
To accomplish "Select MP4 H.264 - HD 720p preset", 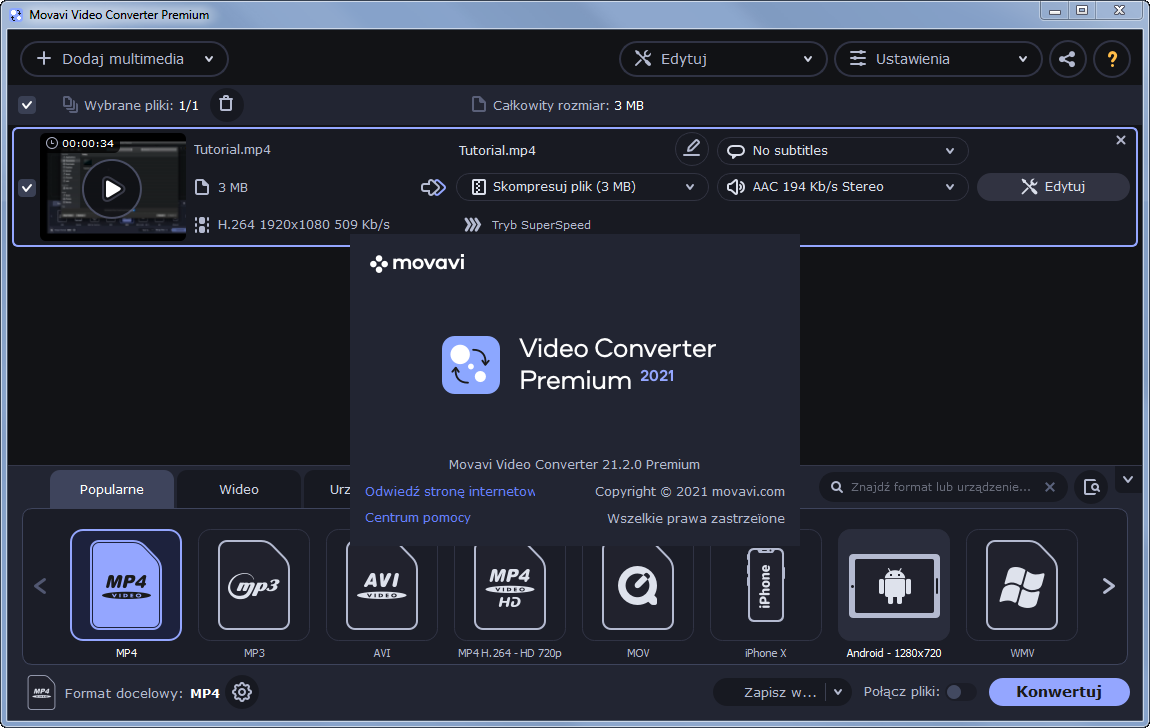I will pos(510,585).
